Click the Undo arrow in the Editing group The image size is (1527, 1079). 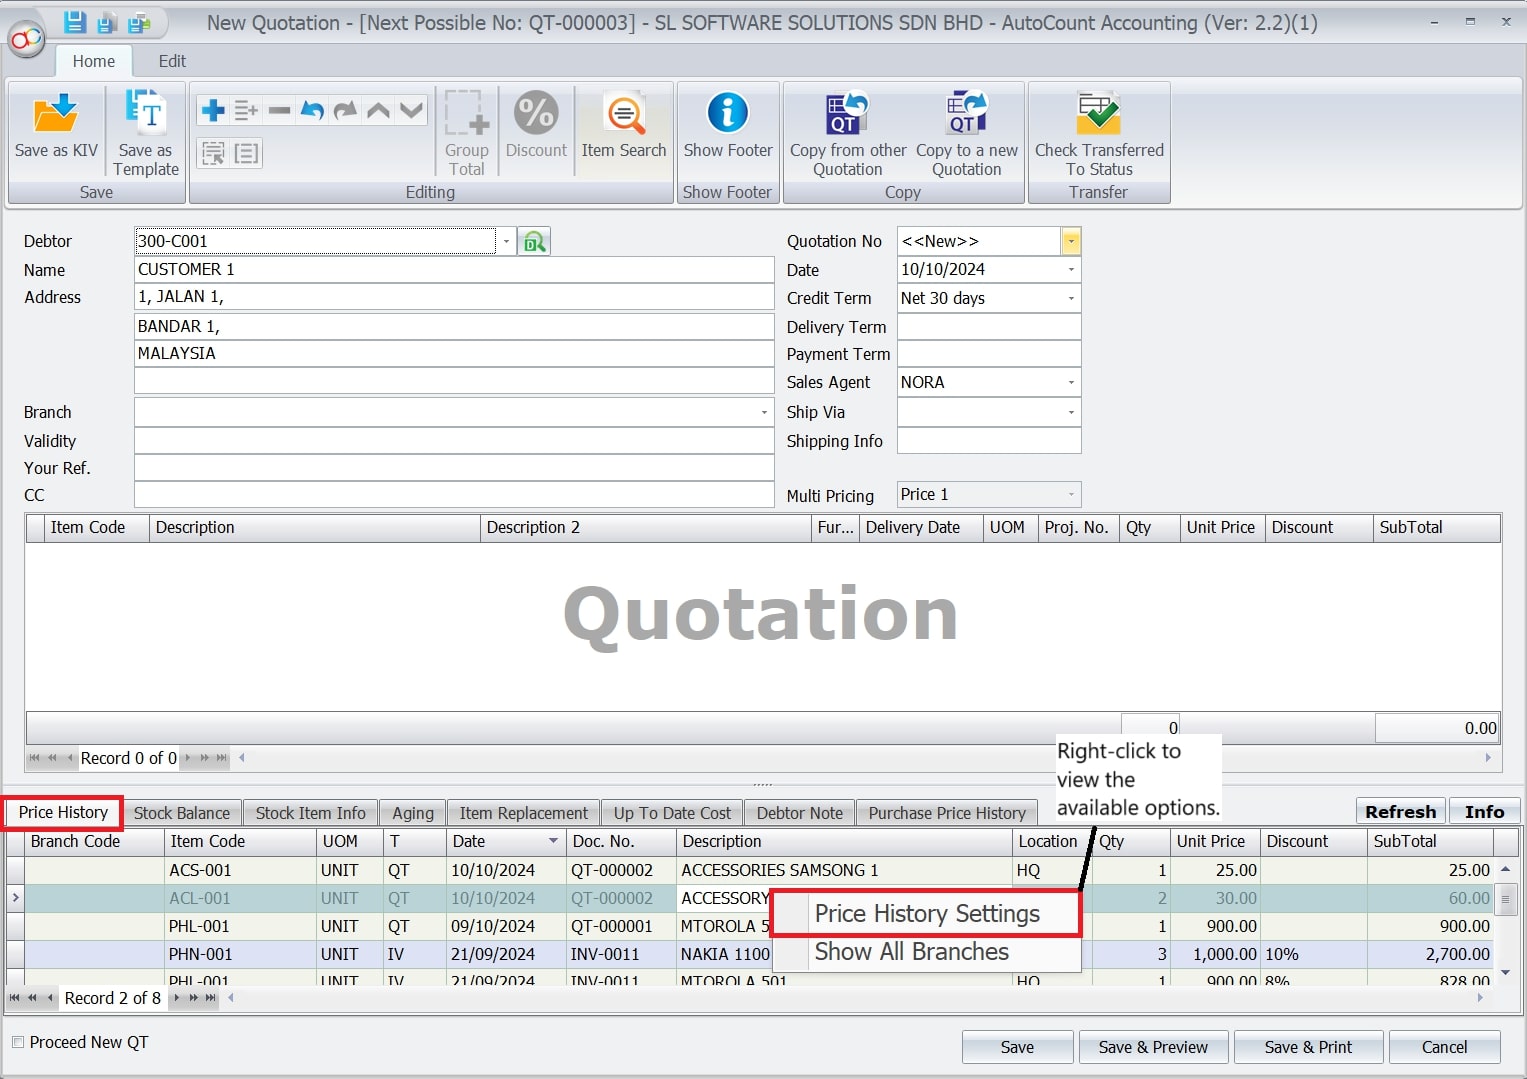[x=311, y=110]
